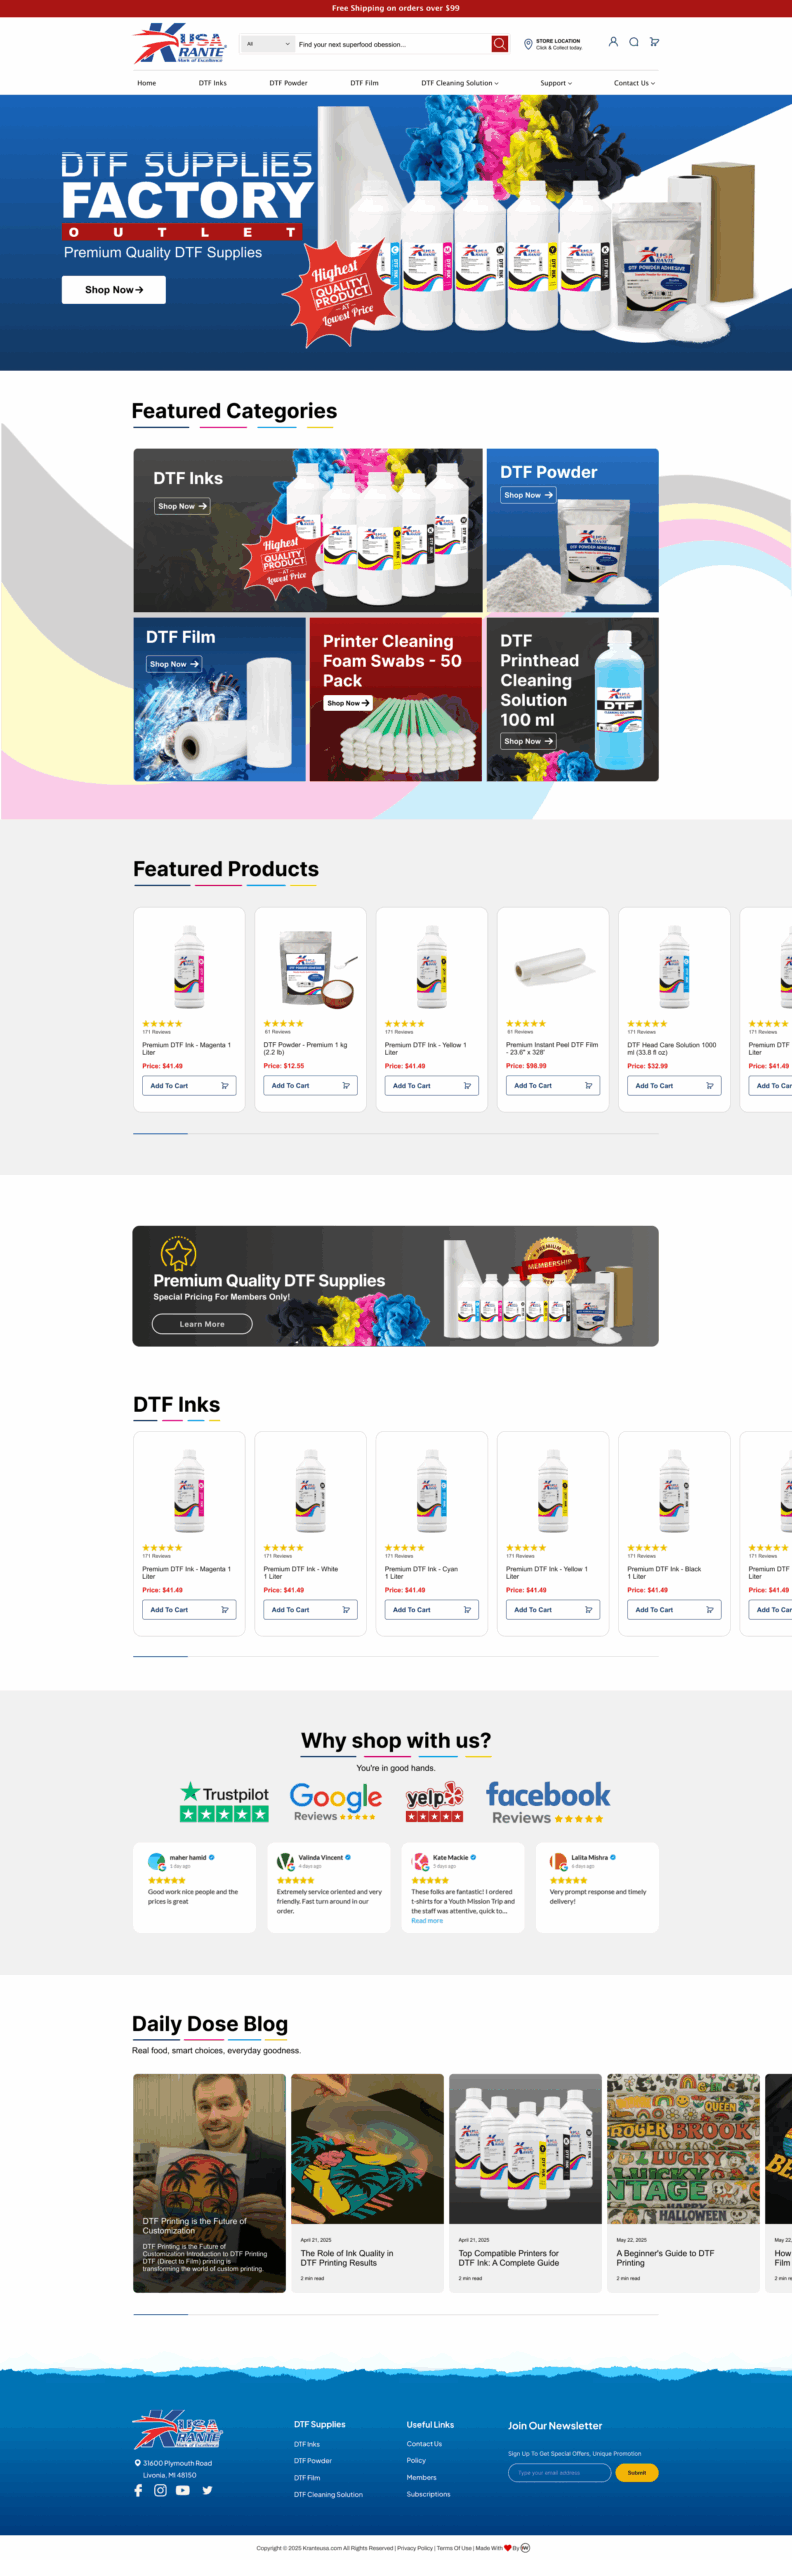Viewport: 792px width, 2560px height.
Task: Click the Featured Products carousel scrollbar
Action: pos(396,1133)
